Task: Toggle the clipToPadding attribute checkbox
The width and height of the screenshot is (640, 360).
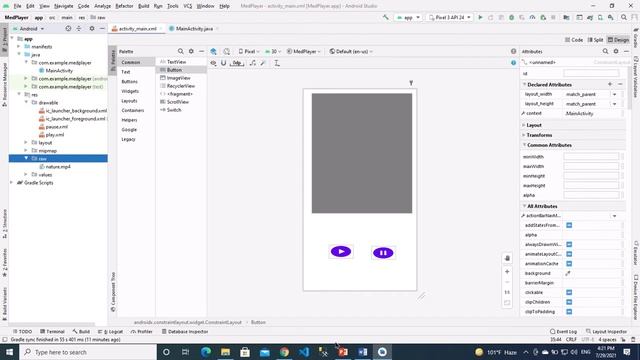Action: click(x=569, y=311)
